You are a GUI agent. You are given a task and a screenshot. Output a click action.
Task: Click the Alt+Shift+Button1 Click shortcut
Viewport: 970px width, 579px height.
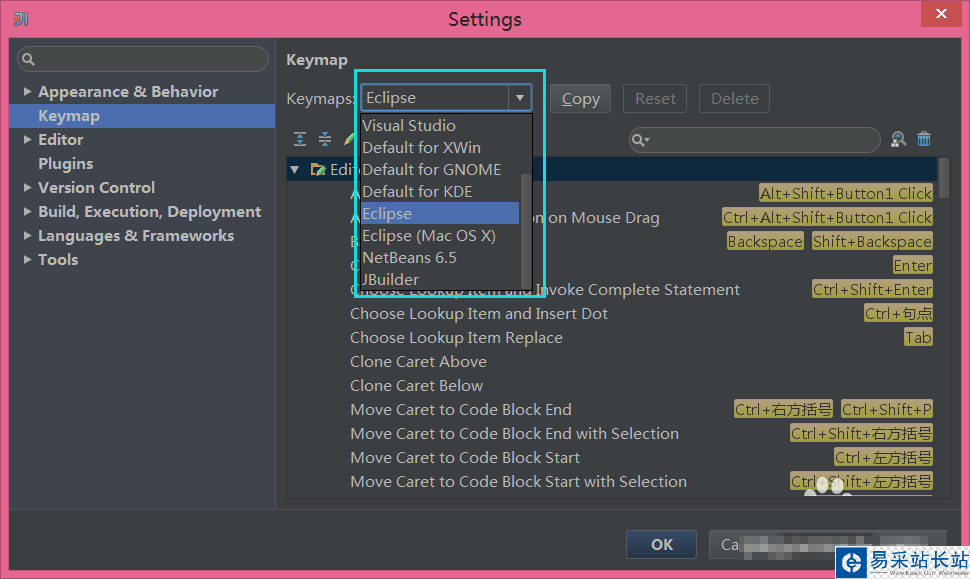pos(846,194)
